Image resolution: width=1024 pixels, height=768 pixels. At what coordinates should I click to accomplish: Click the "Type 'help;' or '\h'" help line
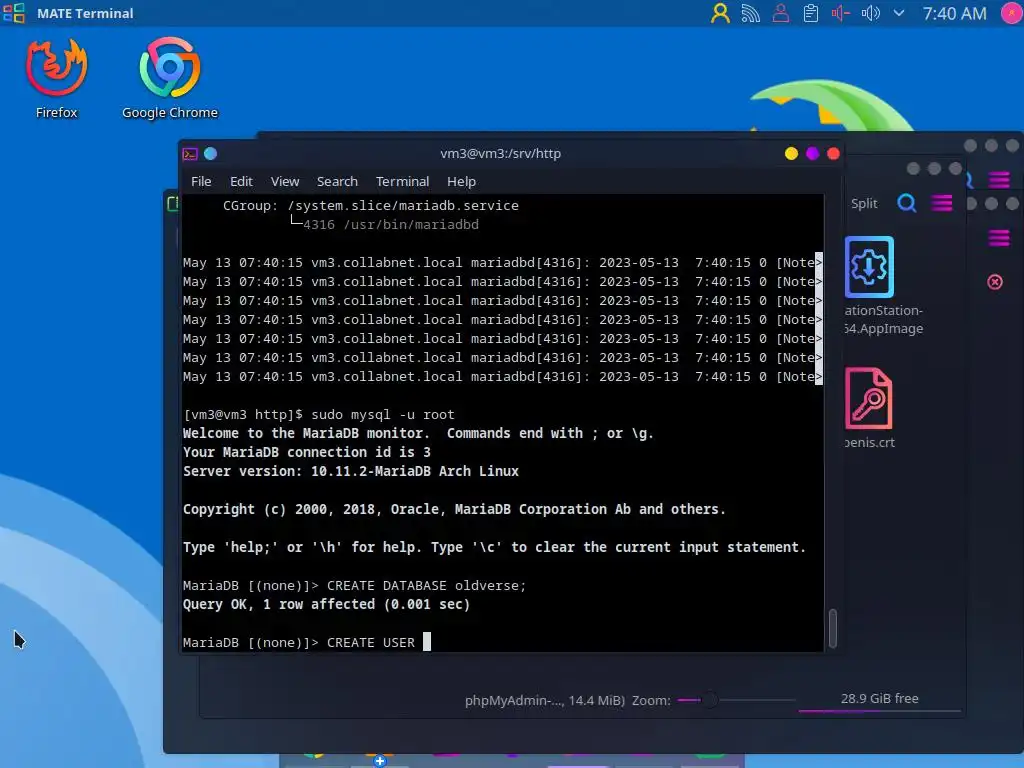click(x=494, y=547)
